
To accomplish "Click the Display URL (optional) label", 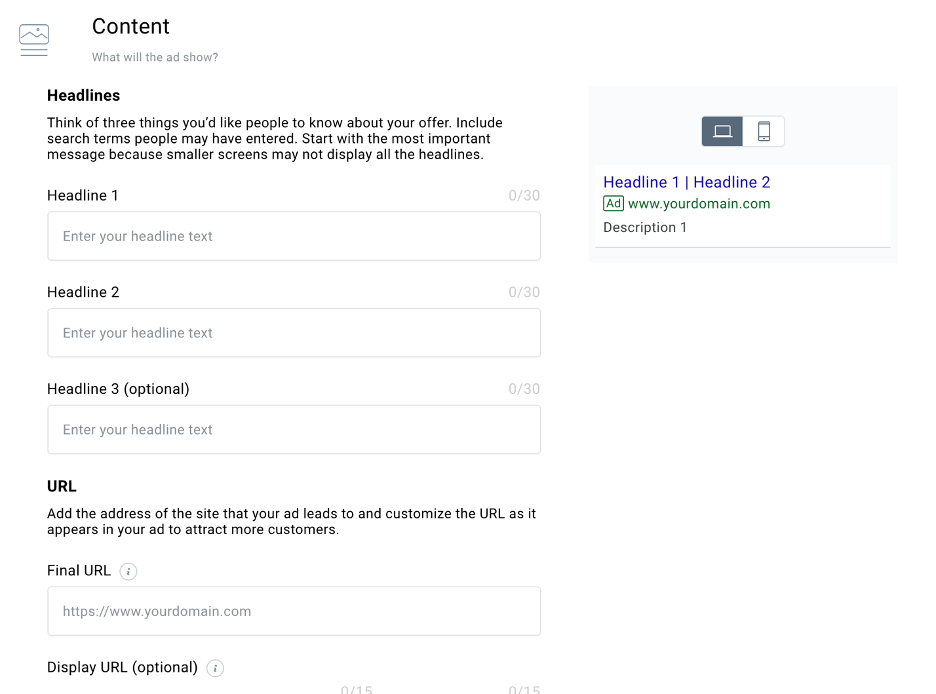I will [122, 667].
